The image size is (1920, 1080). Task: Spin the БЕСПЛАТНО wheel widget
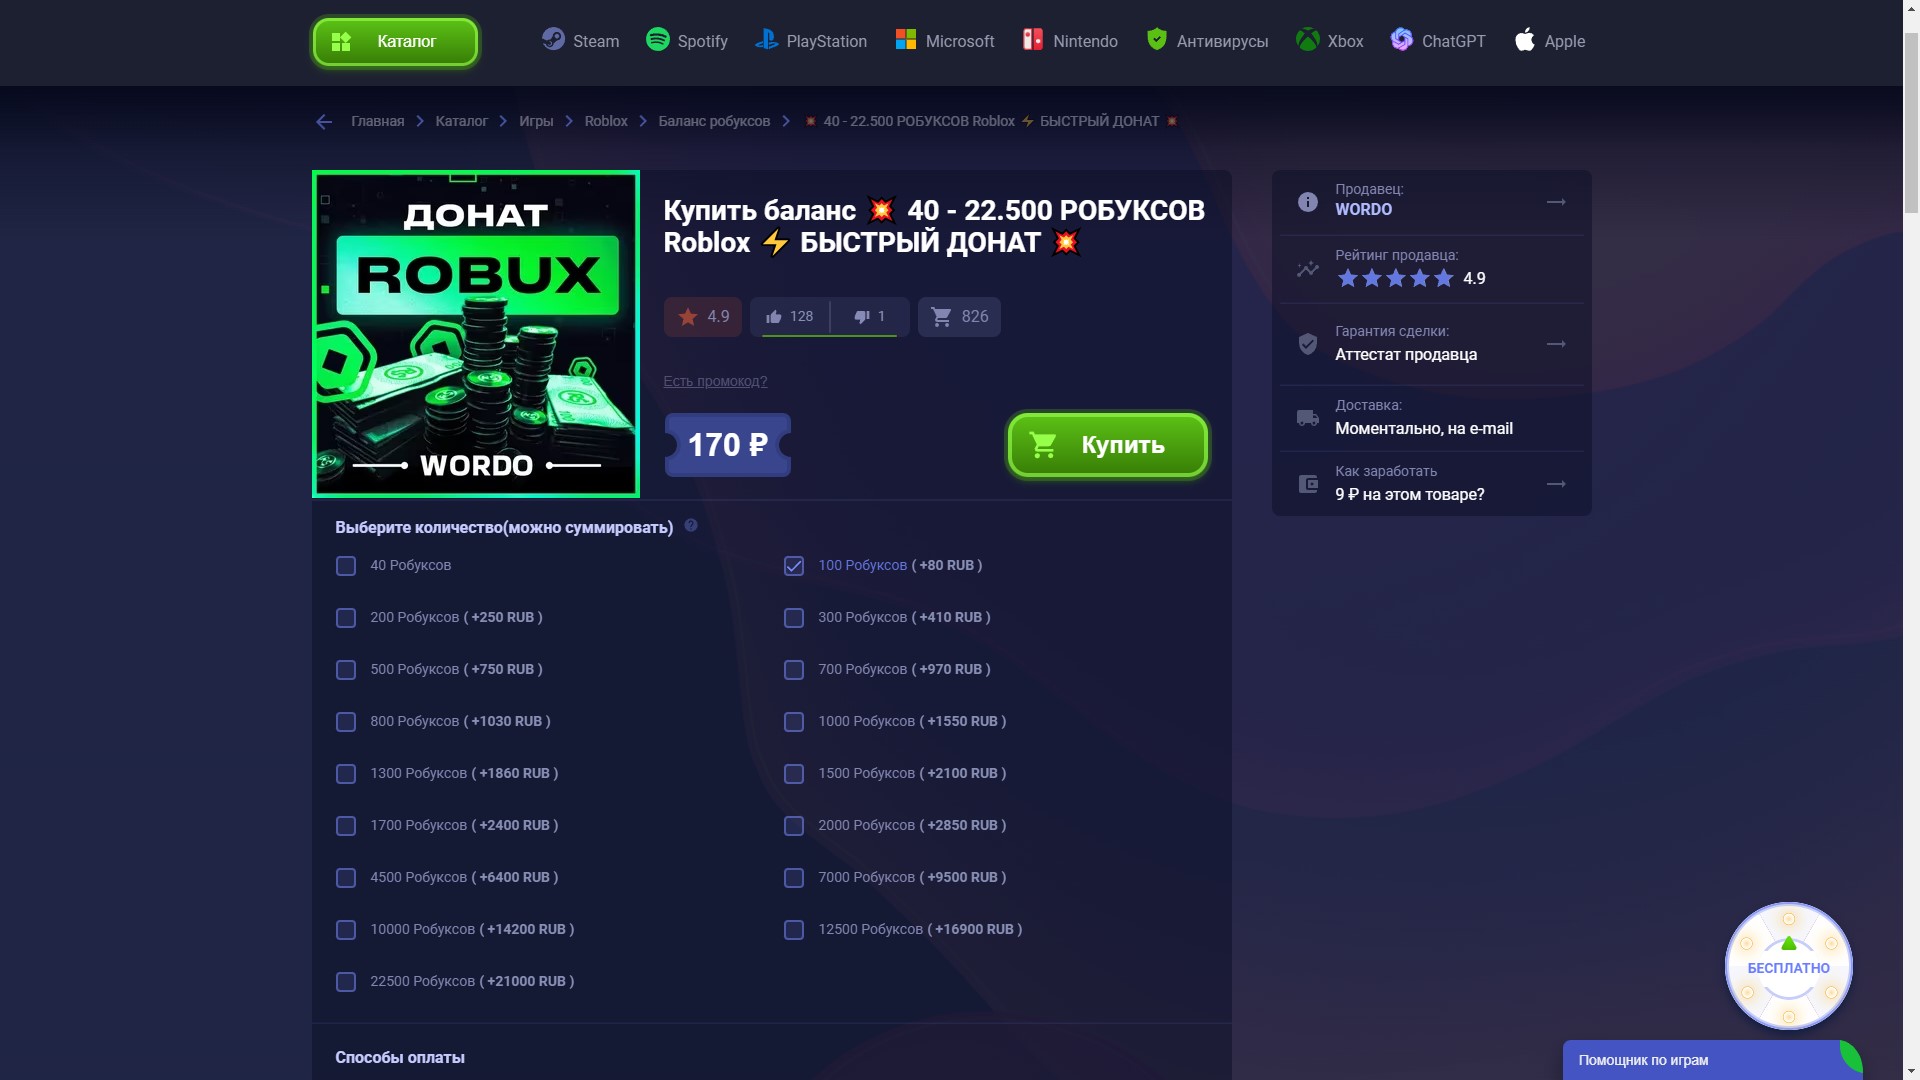[x=1788, y=967]
